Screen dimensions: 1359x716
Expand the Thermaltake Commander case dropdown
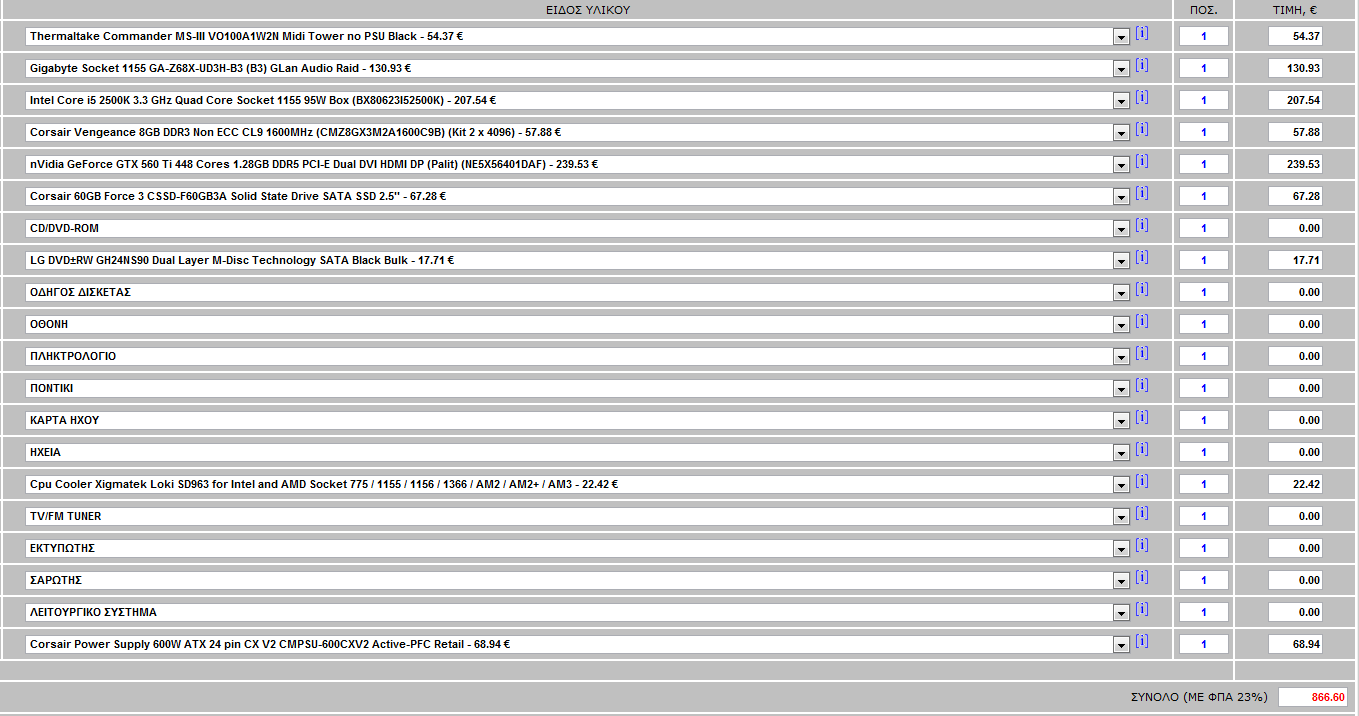(x=1120, y=37)
